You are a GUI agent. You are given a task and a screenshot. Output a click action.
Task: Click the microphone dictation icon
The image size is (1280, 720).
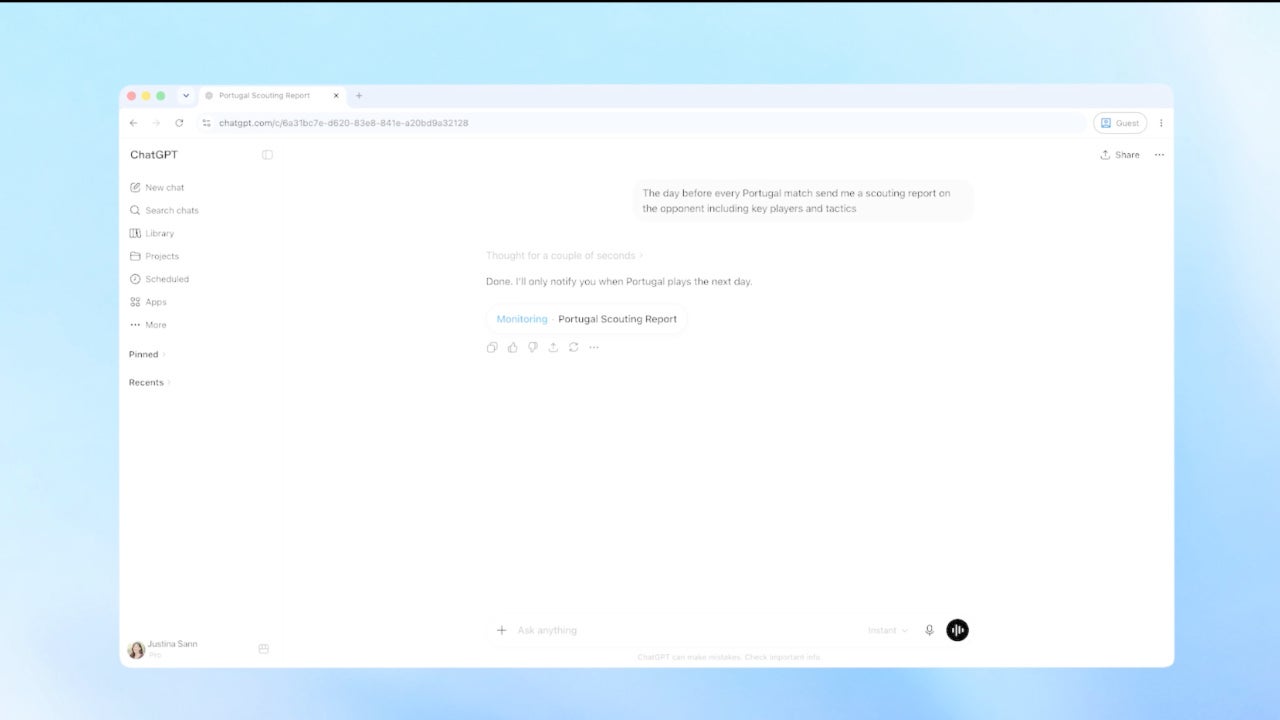tap(929, 631)
